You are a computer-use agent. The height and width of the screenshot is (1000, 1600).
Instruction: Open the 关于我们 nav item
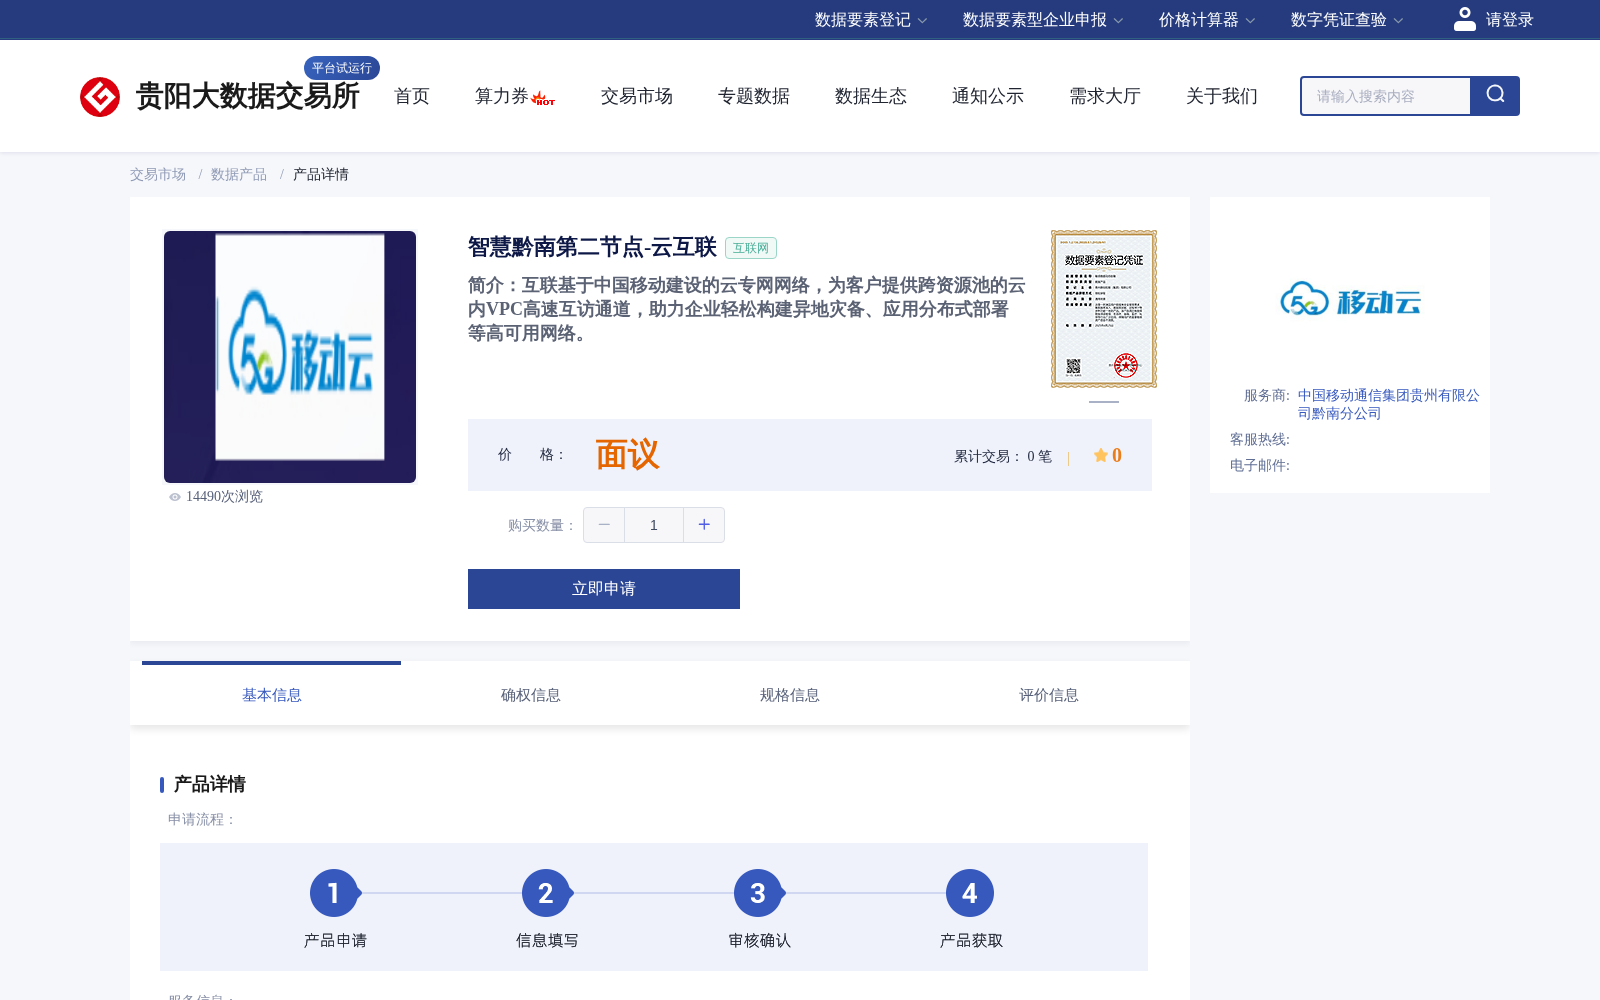click(x=1222, y=96)
